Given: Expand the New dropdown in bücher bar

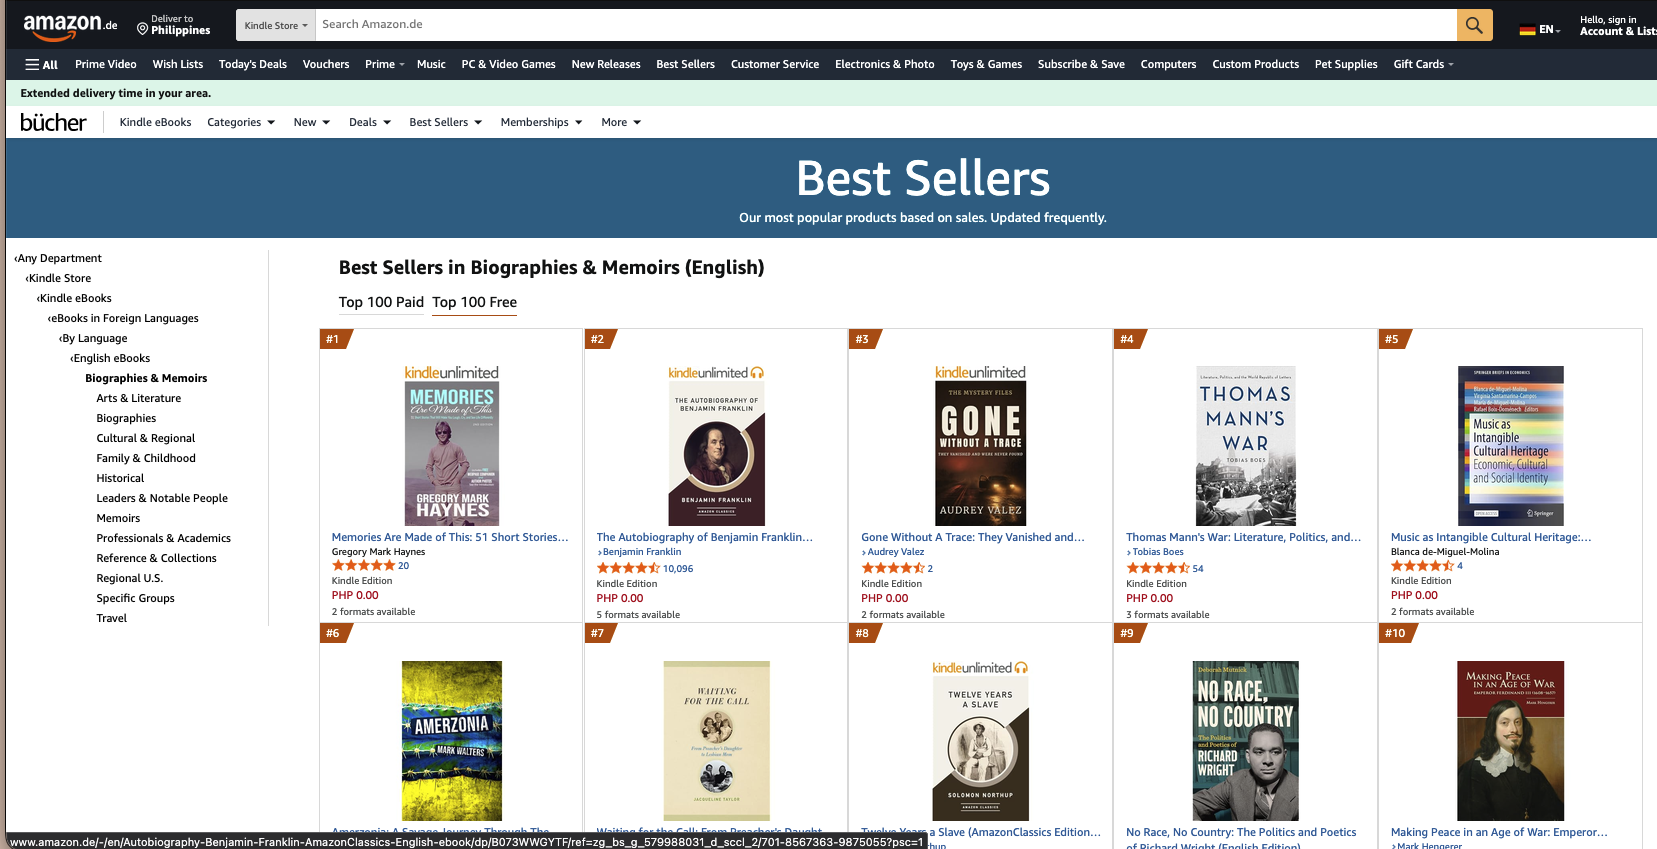Looking at the screenshot, I should [x=312, y=122].
